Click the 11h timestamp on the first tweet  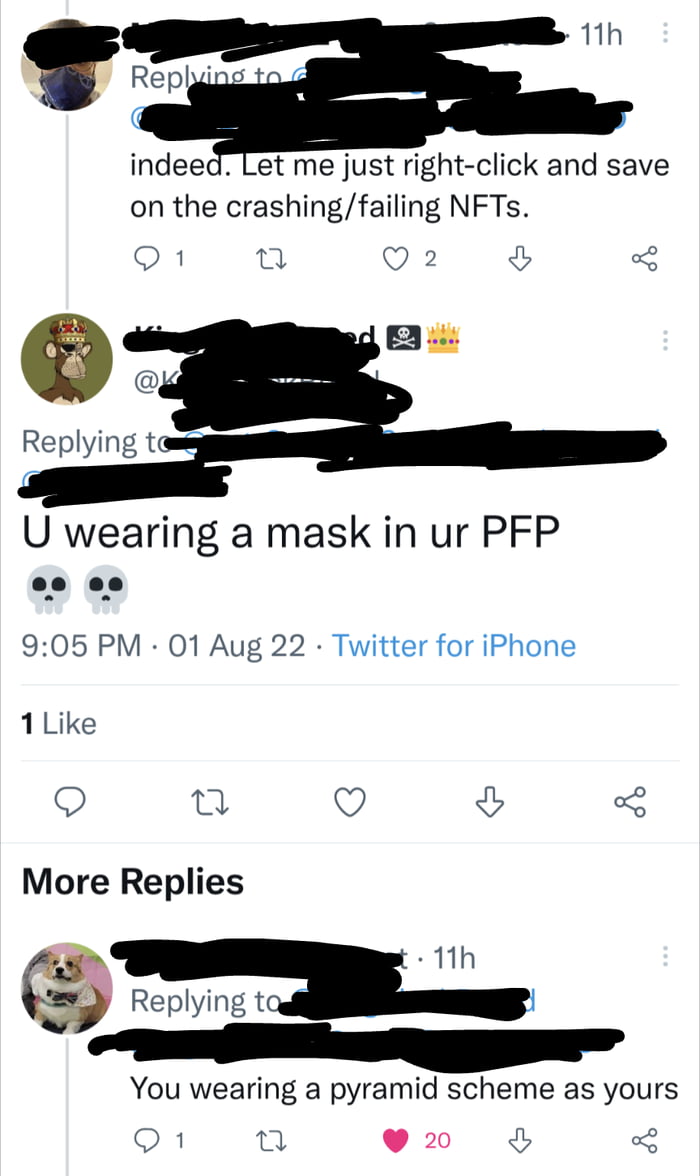pyautogui.click(x=604, y=35)
